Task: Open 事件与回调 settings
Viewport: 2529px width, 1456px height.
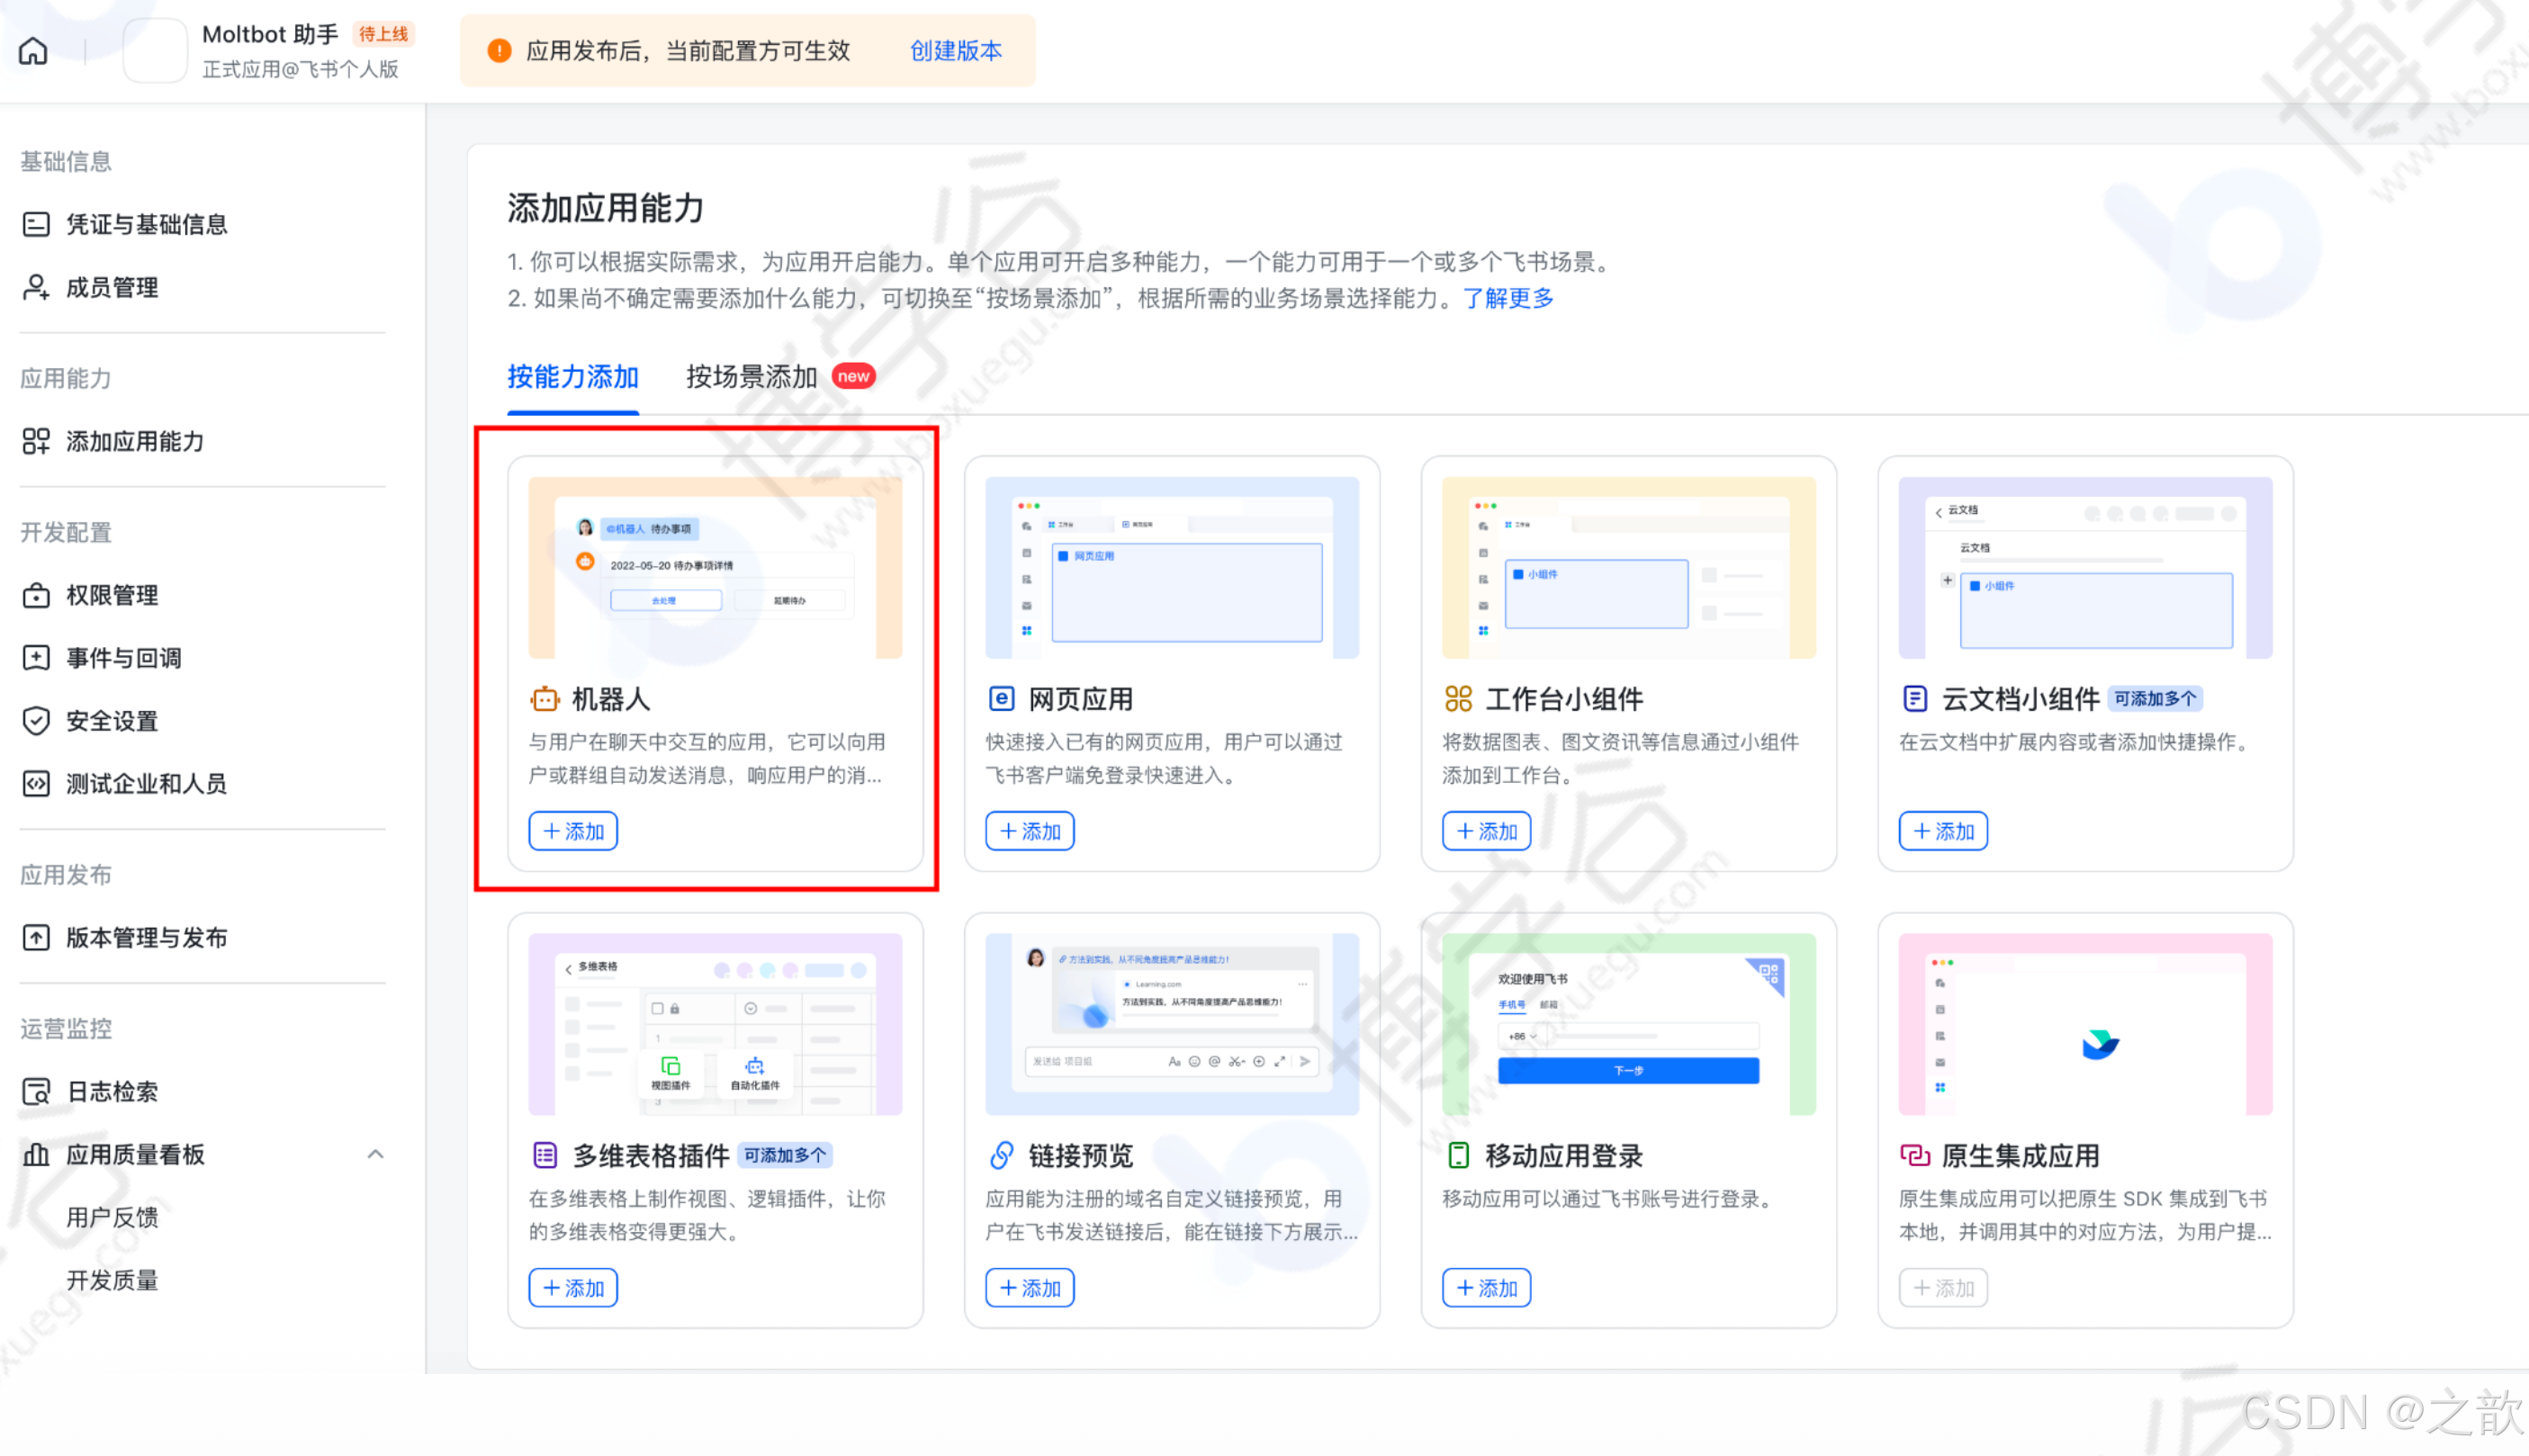Action: tap(123, 658)
